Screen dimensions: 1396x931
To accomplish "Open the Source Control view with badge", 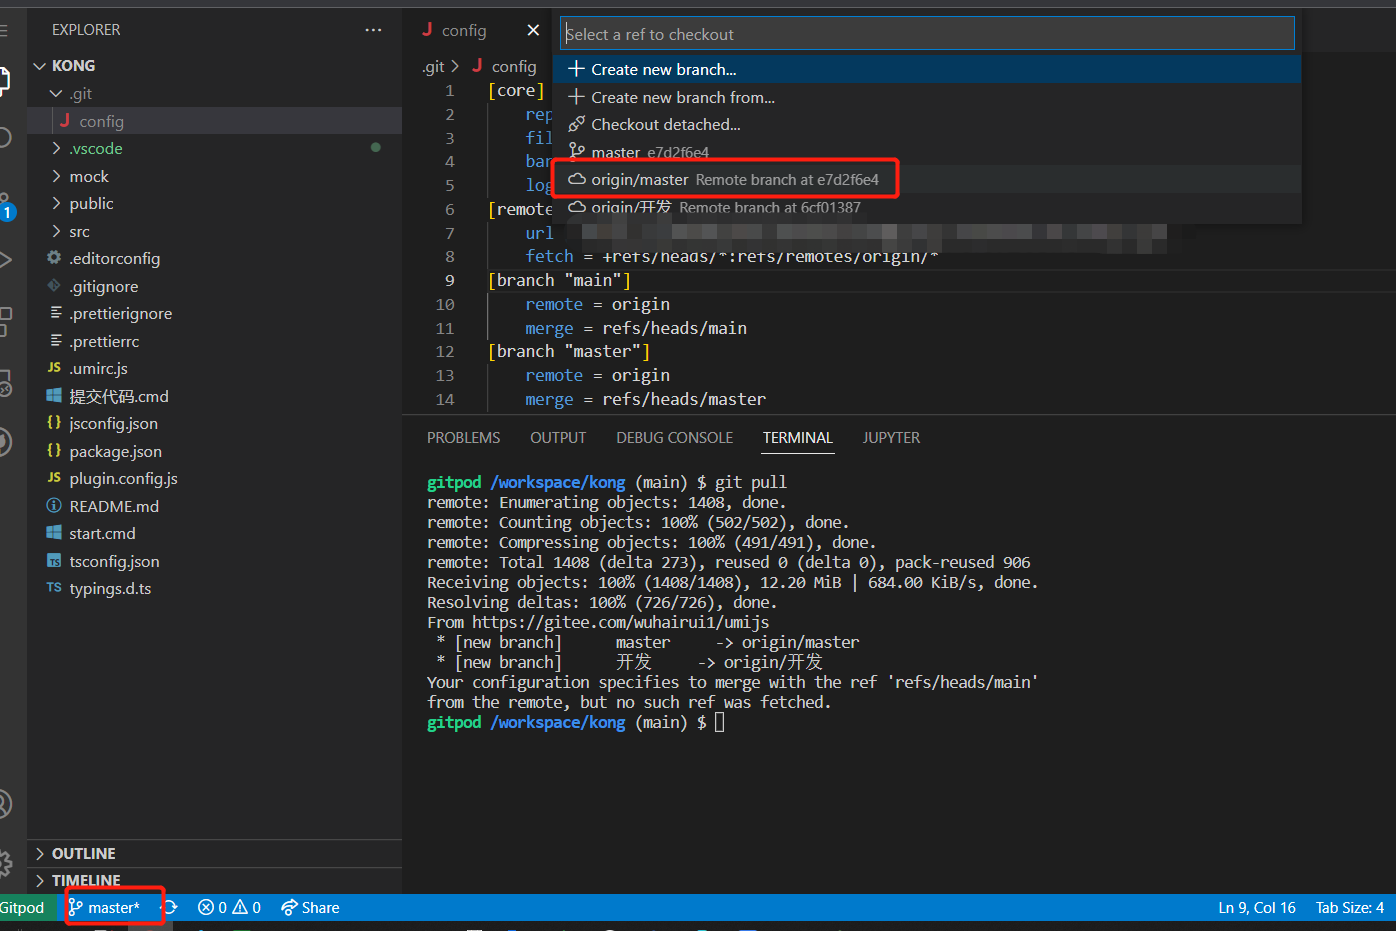I will point(5,205).
